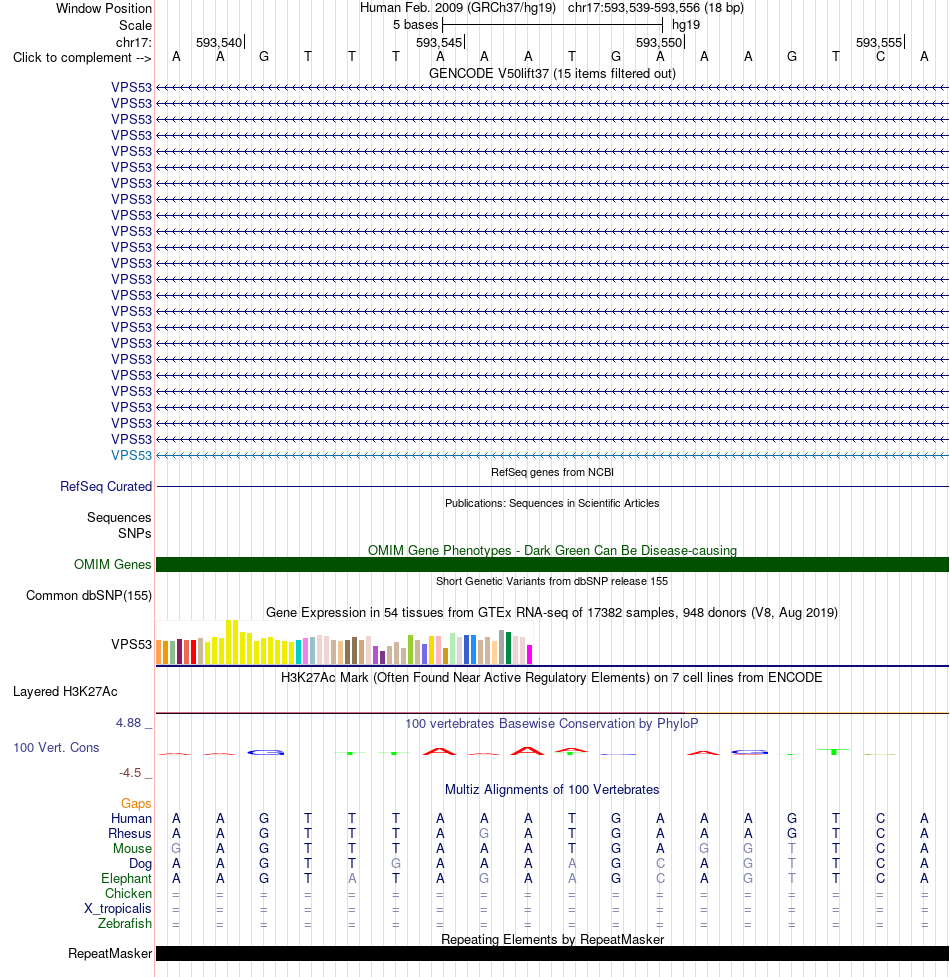Click the 593,550 ruler position marker

click(x=660, y=42)
